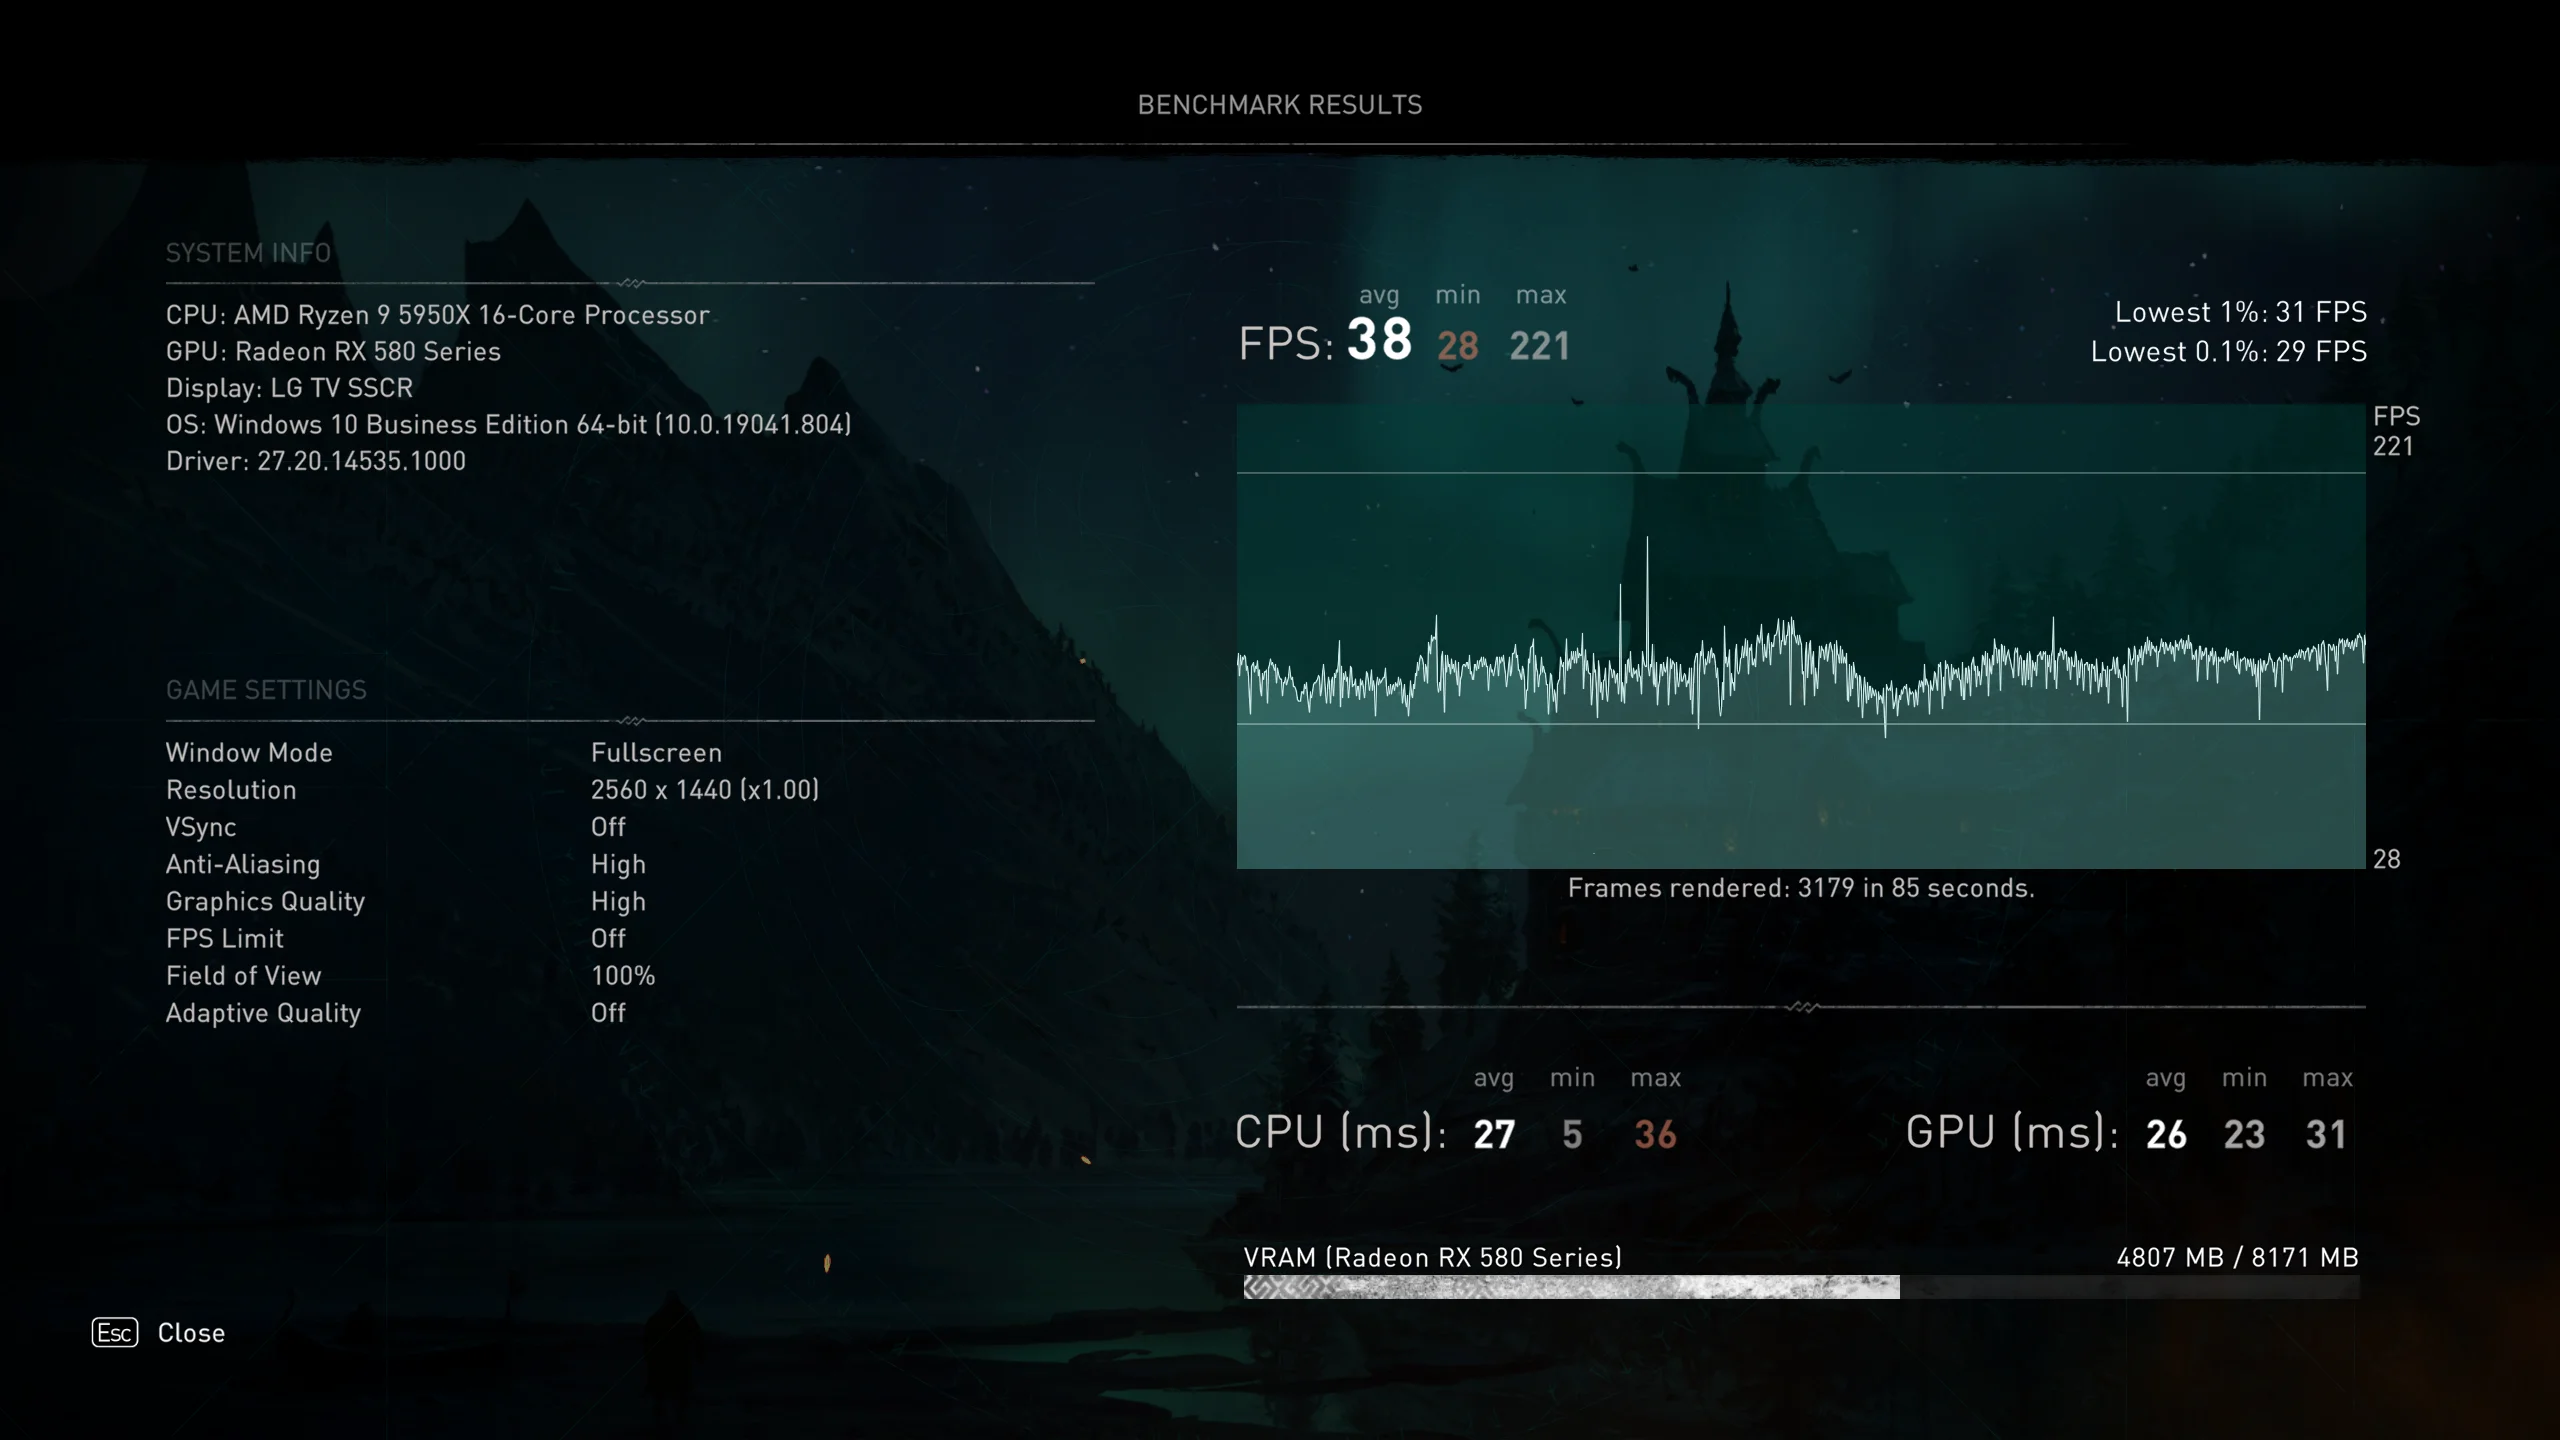Click the Anti-Aliasing setting label

point(243,864)
